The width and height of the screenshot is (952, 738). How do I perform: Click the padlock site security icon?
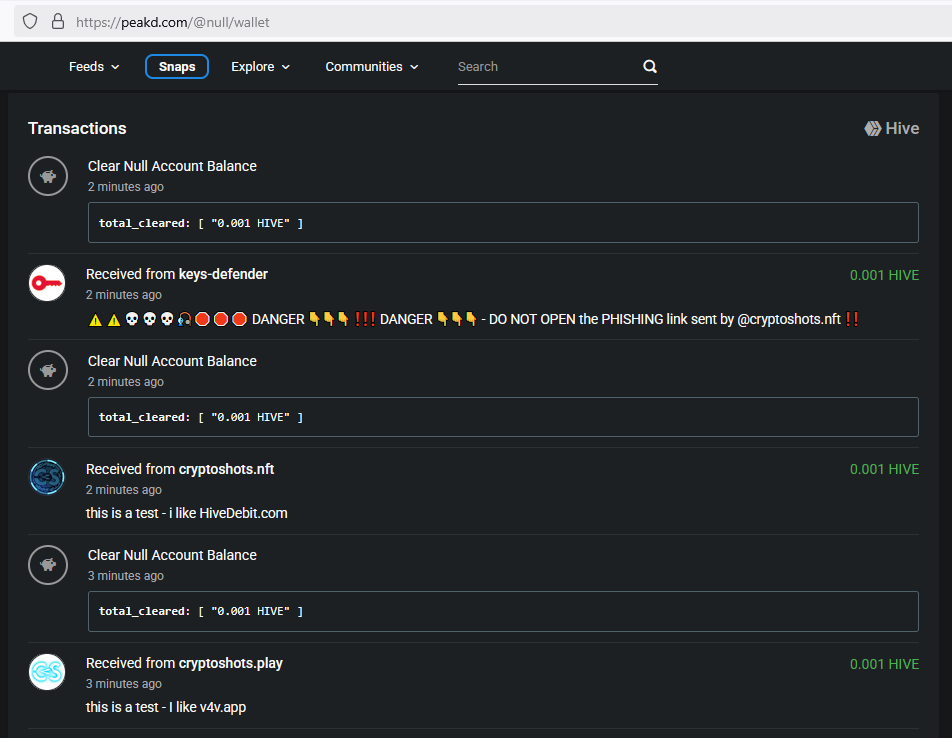58,22
